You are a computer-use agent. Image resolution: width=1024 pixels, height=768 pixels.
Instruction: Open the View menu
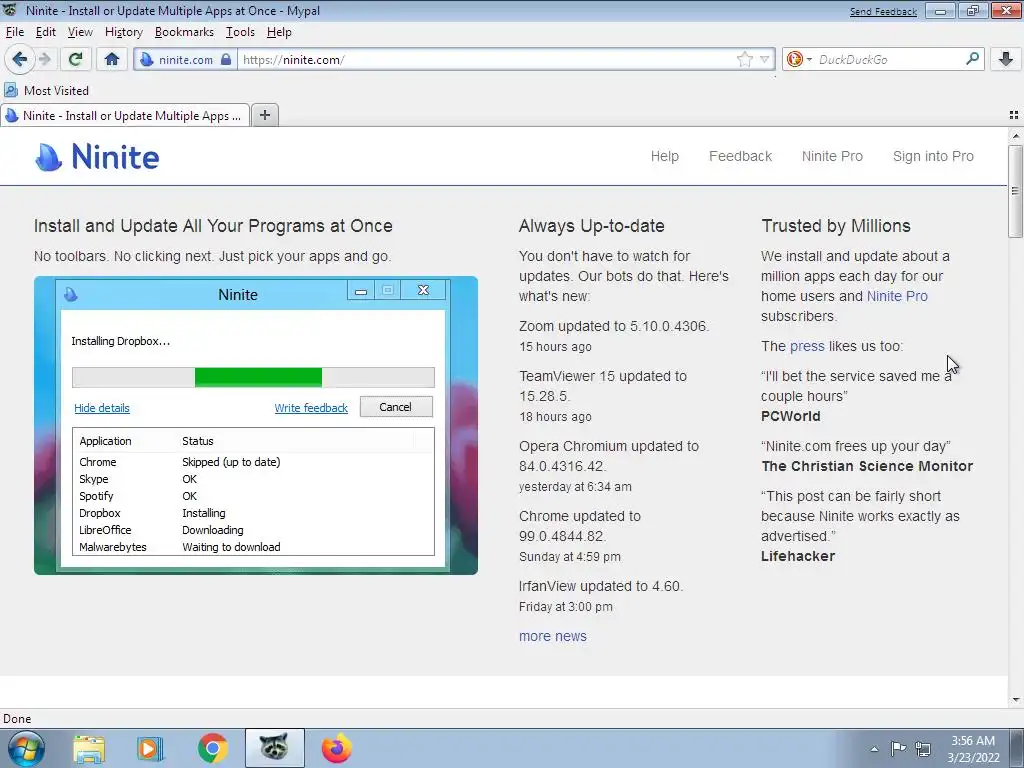pyautogui.click(x=80, y=32)
